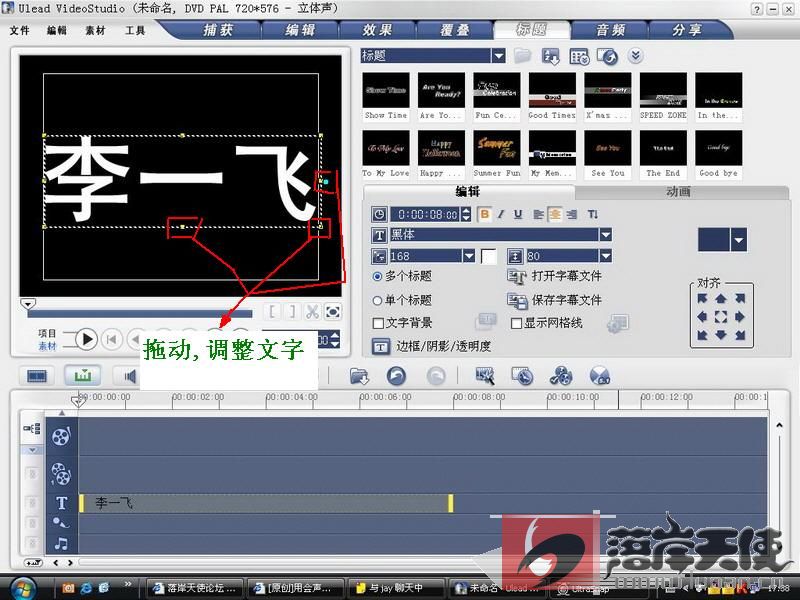Align title text right
The width and height of the screenshot is (800, 600).
point(571,214)
